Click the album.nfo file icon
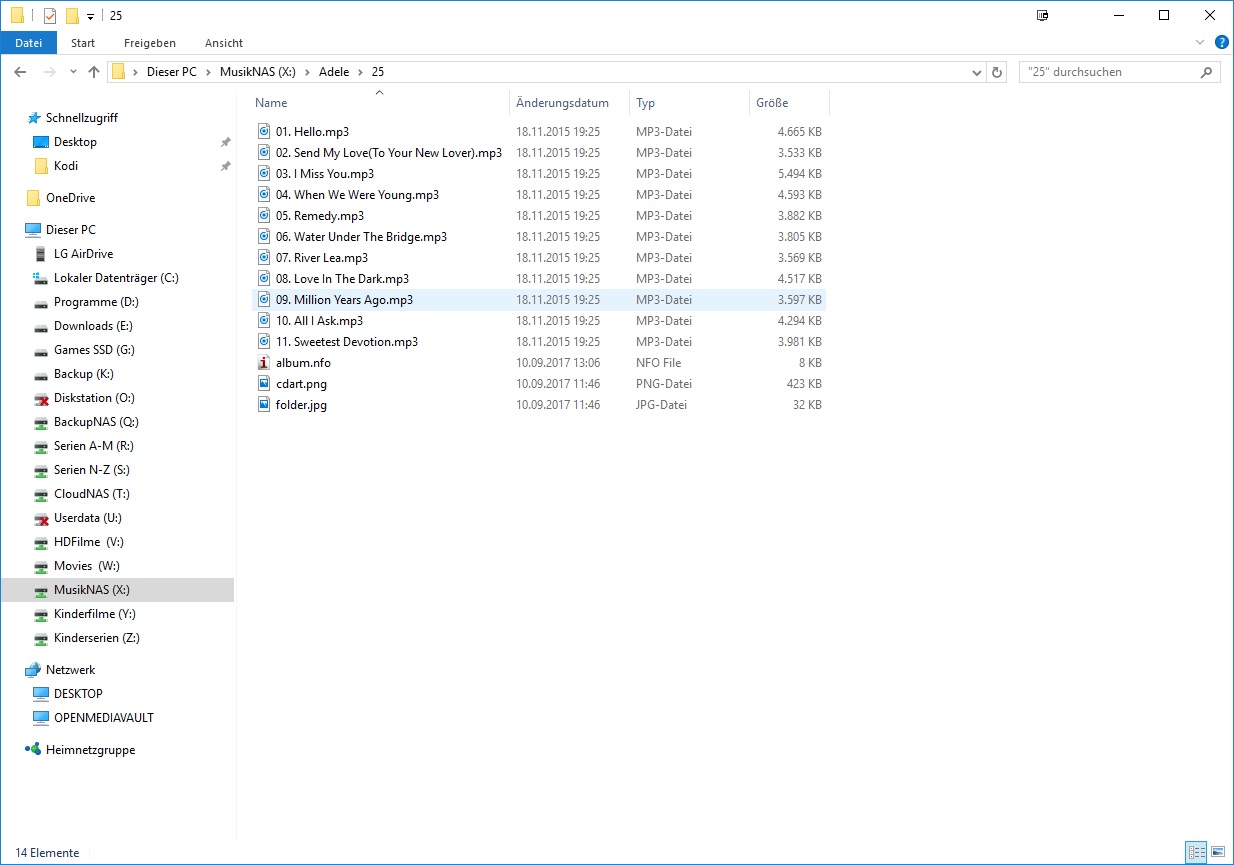Screen dimensions: 1234x865 point(264,363)
